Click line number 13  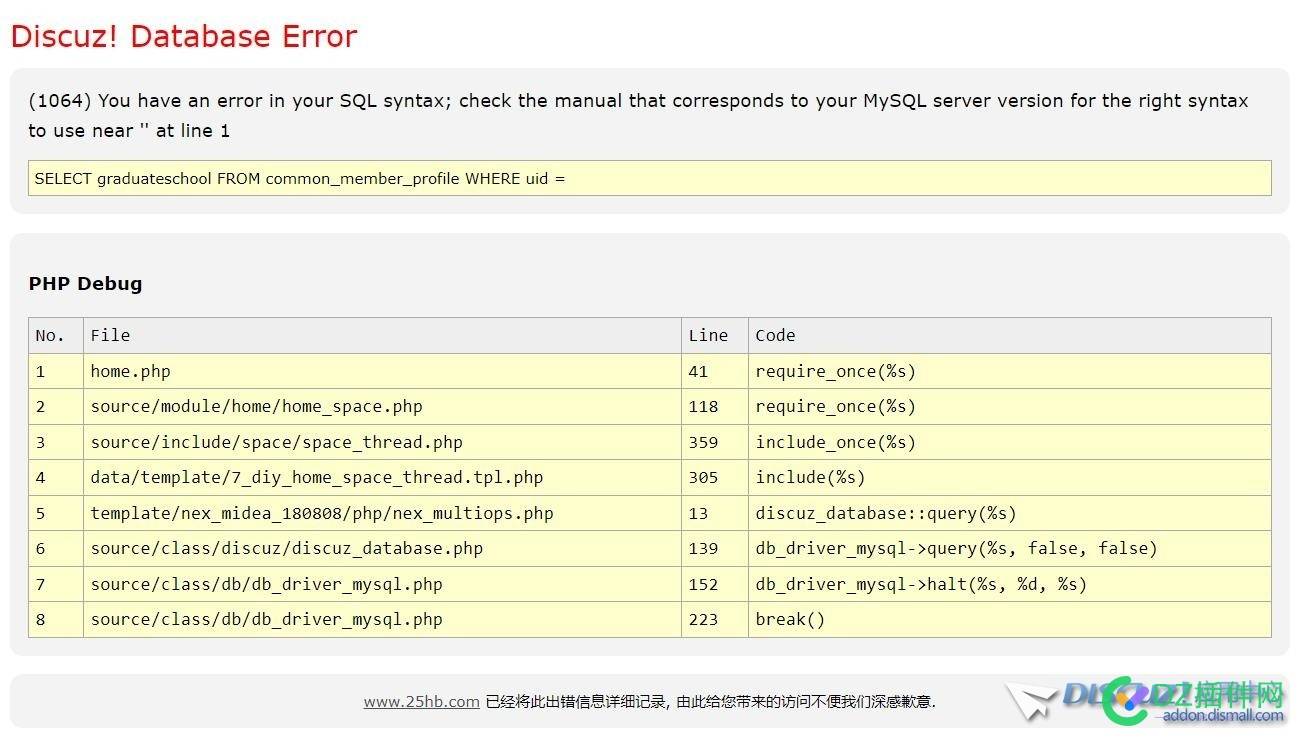click(x=715, y=513)
